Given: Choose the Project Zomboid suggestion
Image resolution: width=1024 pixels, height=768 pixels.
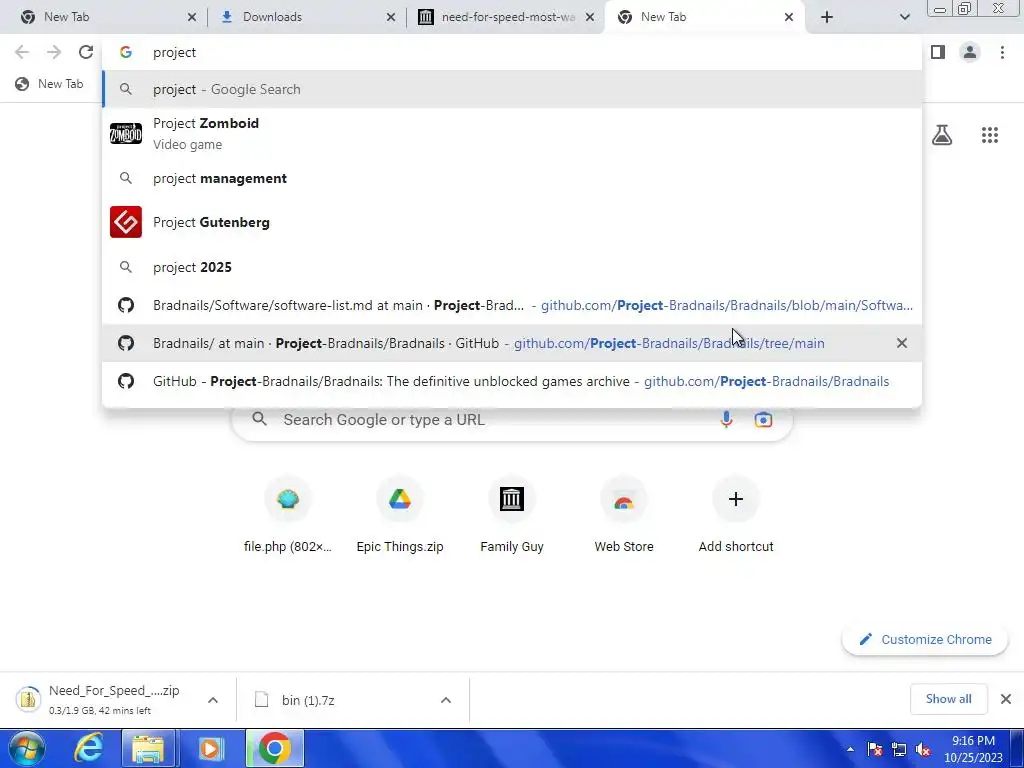Looking at the screenshot, I should (x=512, y=133).
